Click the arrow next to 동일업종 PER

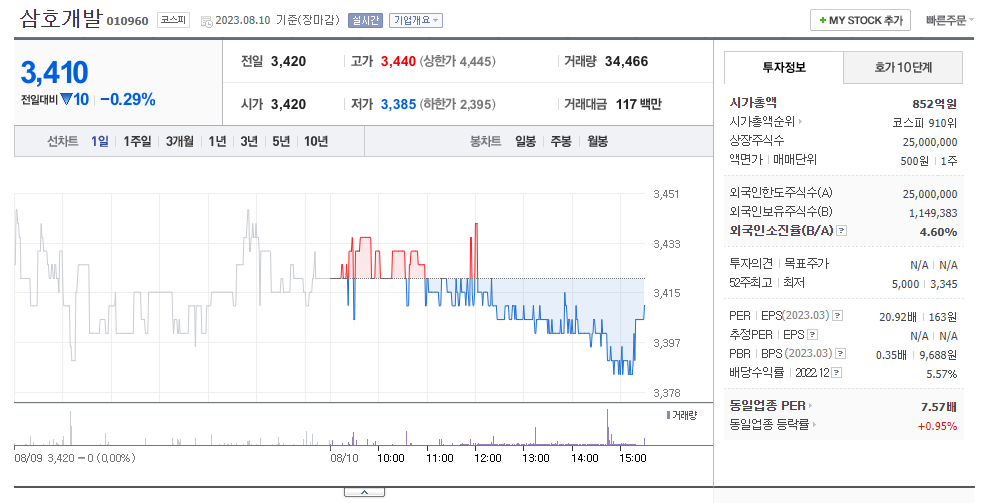pos(810,406)
